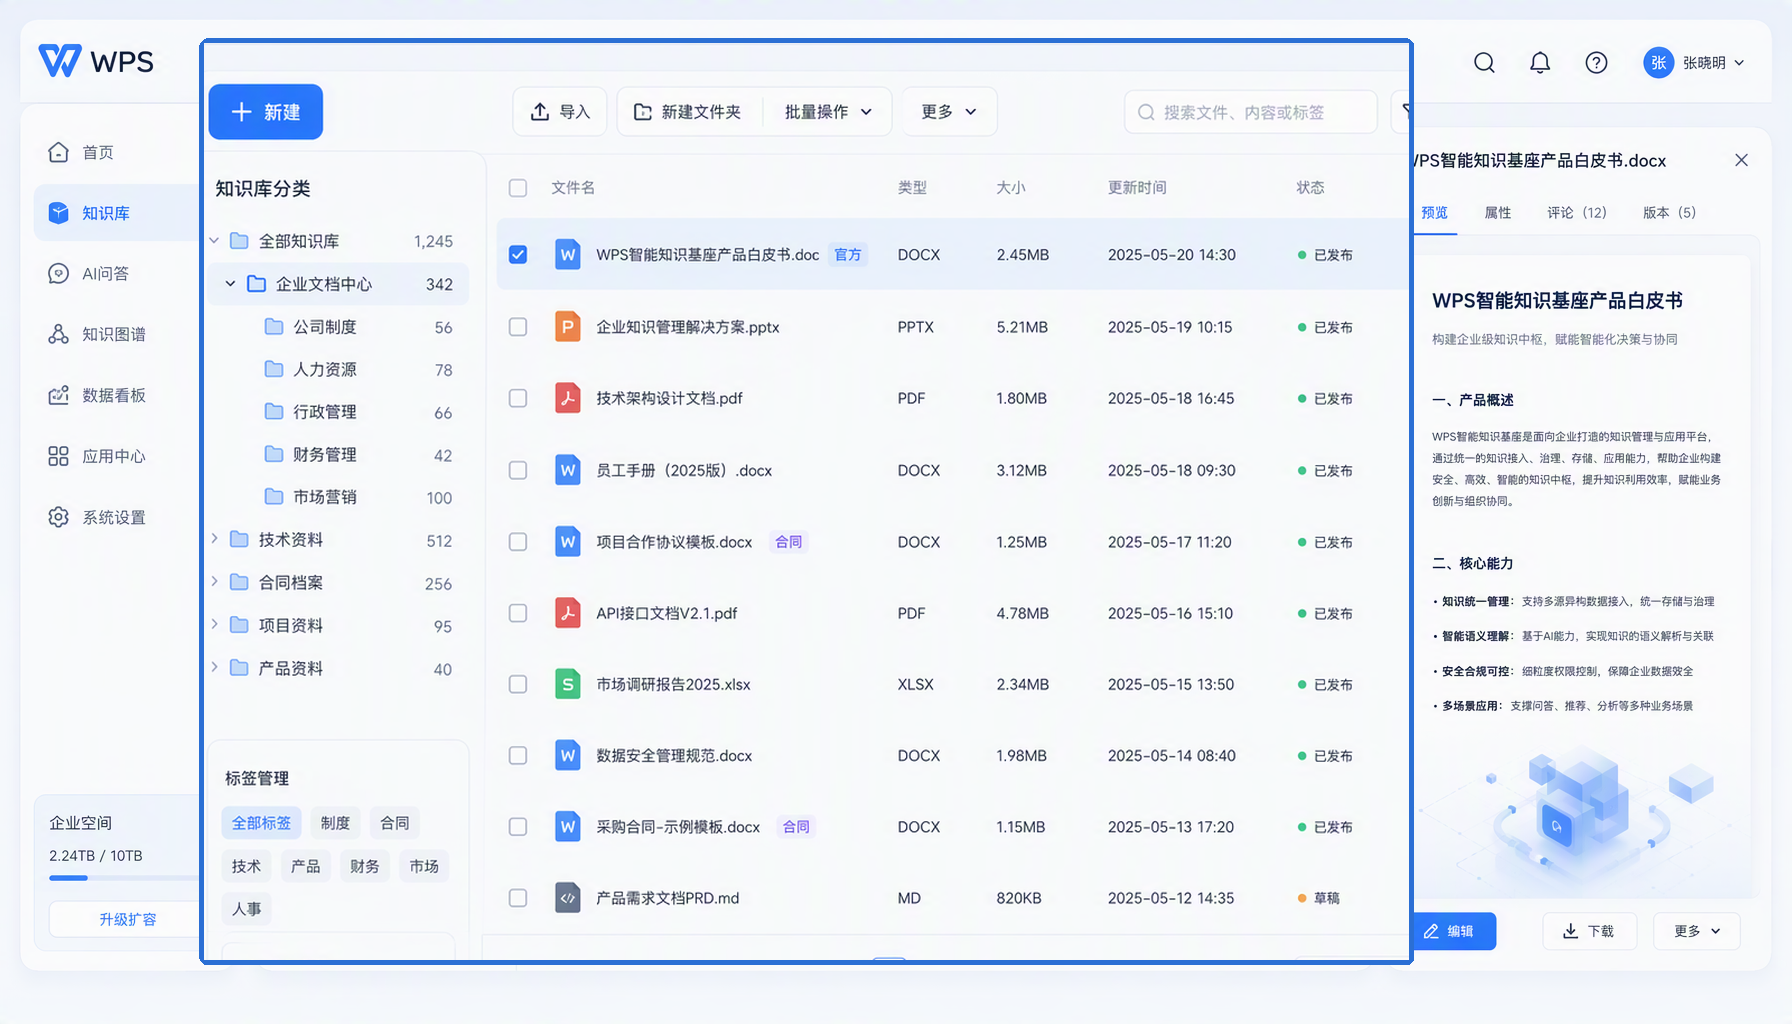Click PDF icon of 技术架构设计文档.pdf
The height and width of the screenshot is (1024, 1792).
(568, 398)
